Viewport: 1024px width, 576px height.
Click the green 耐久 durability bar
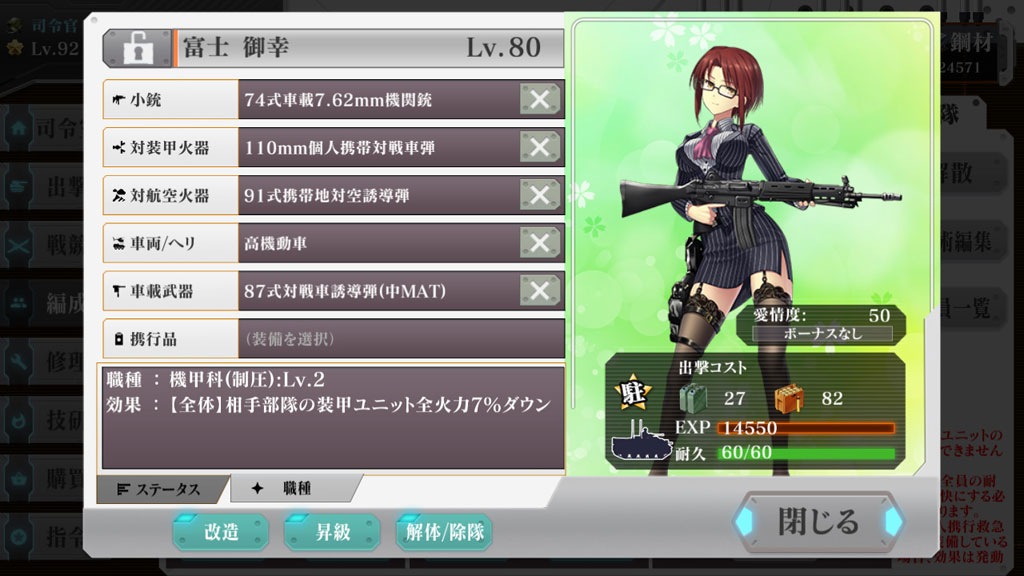pos(807,453)
